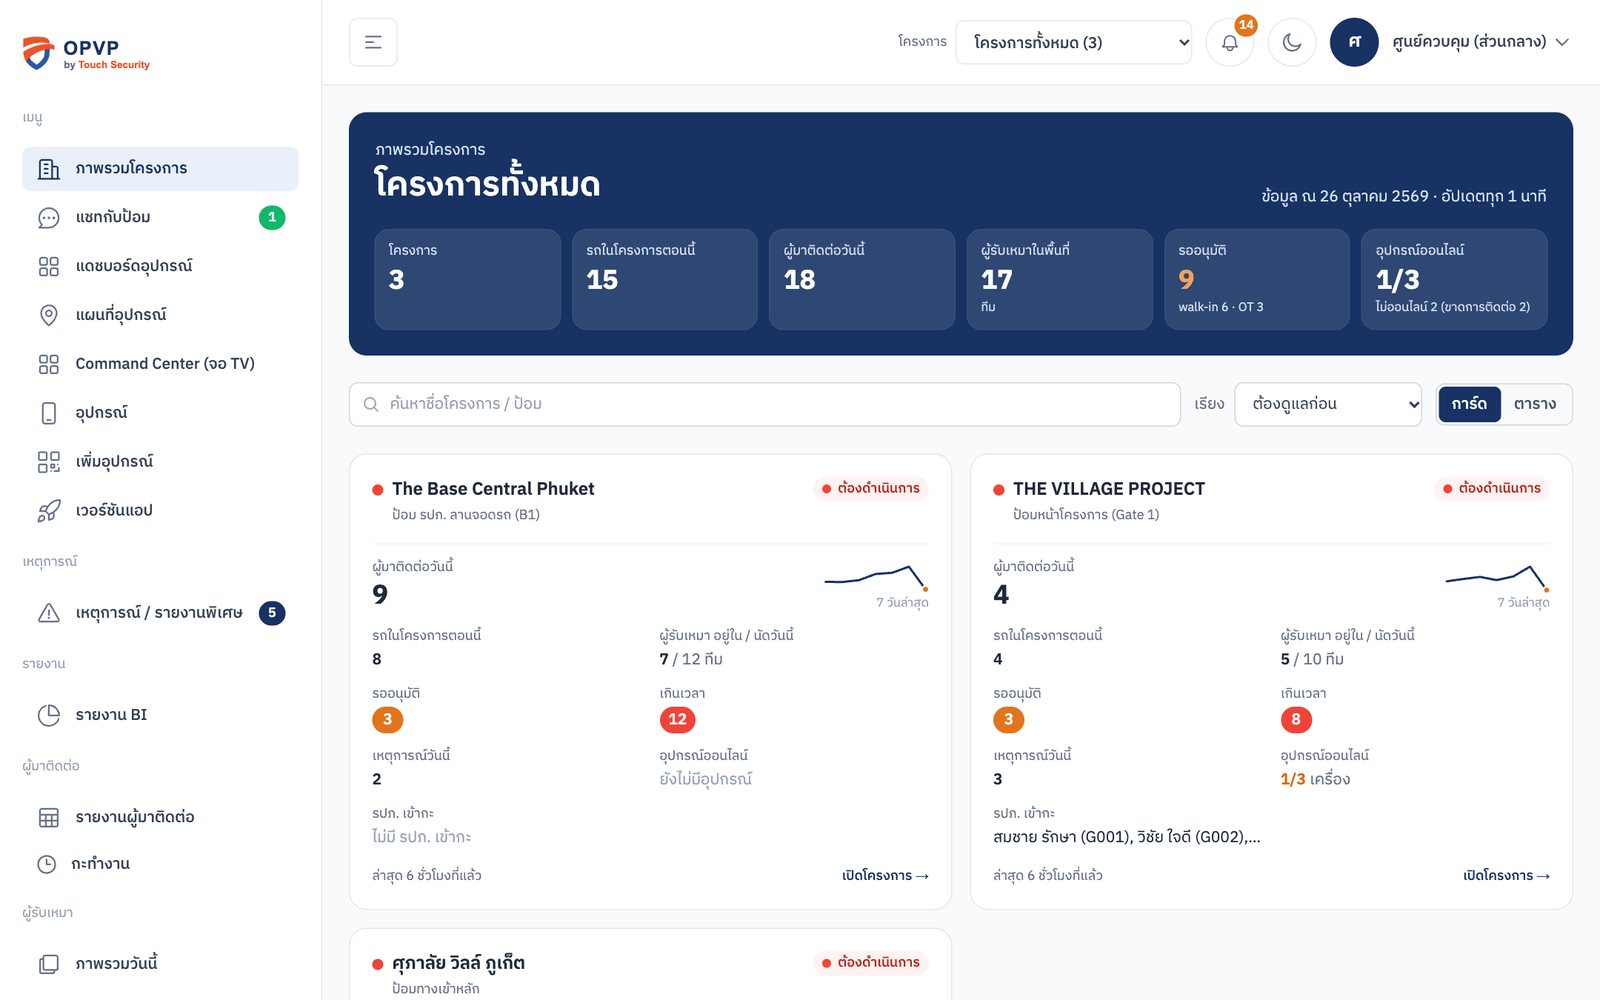Expand the ศูนย์ควบคุม (ส่วนกลาง) account menu

click(1480, 42)
